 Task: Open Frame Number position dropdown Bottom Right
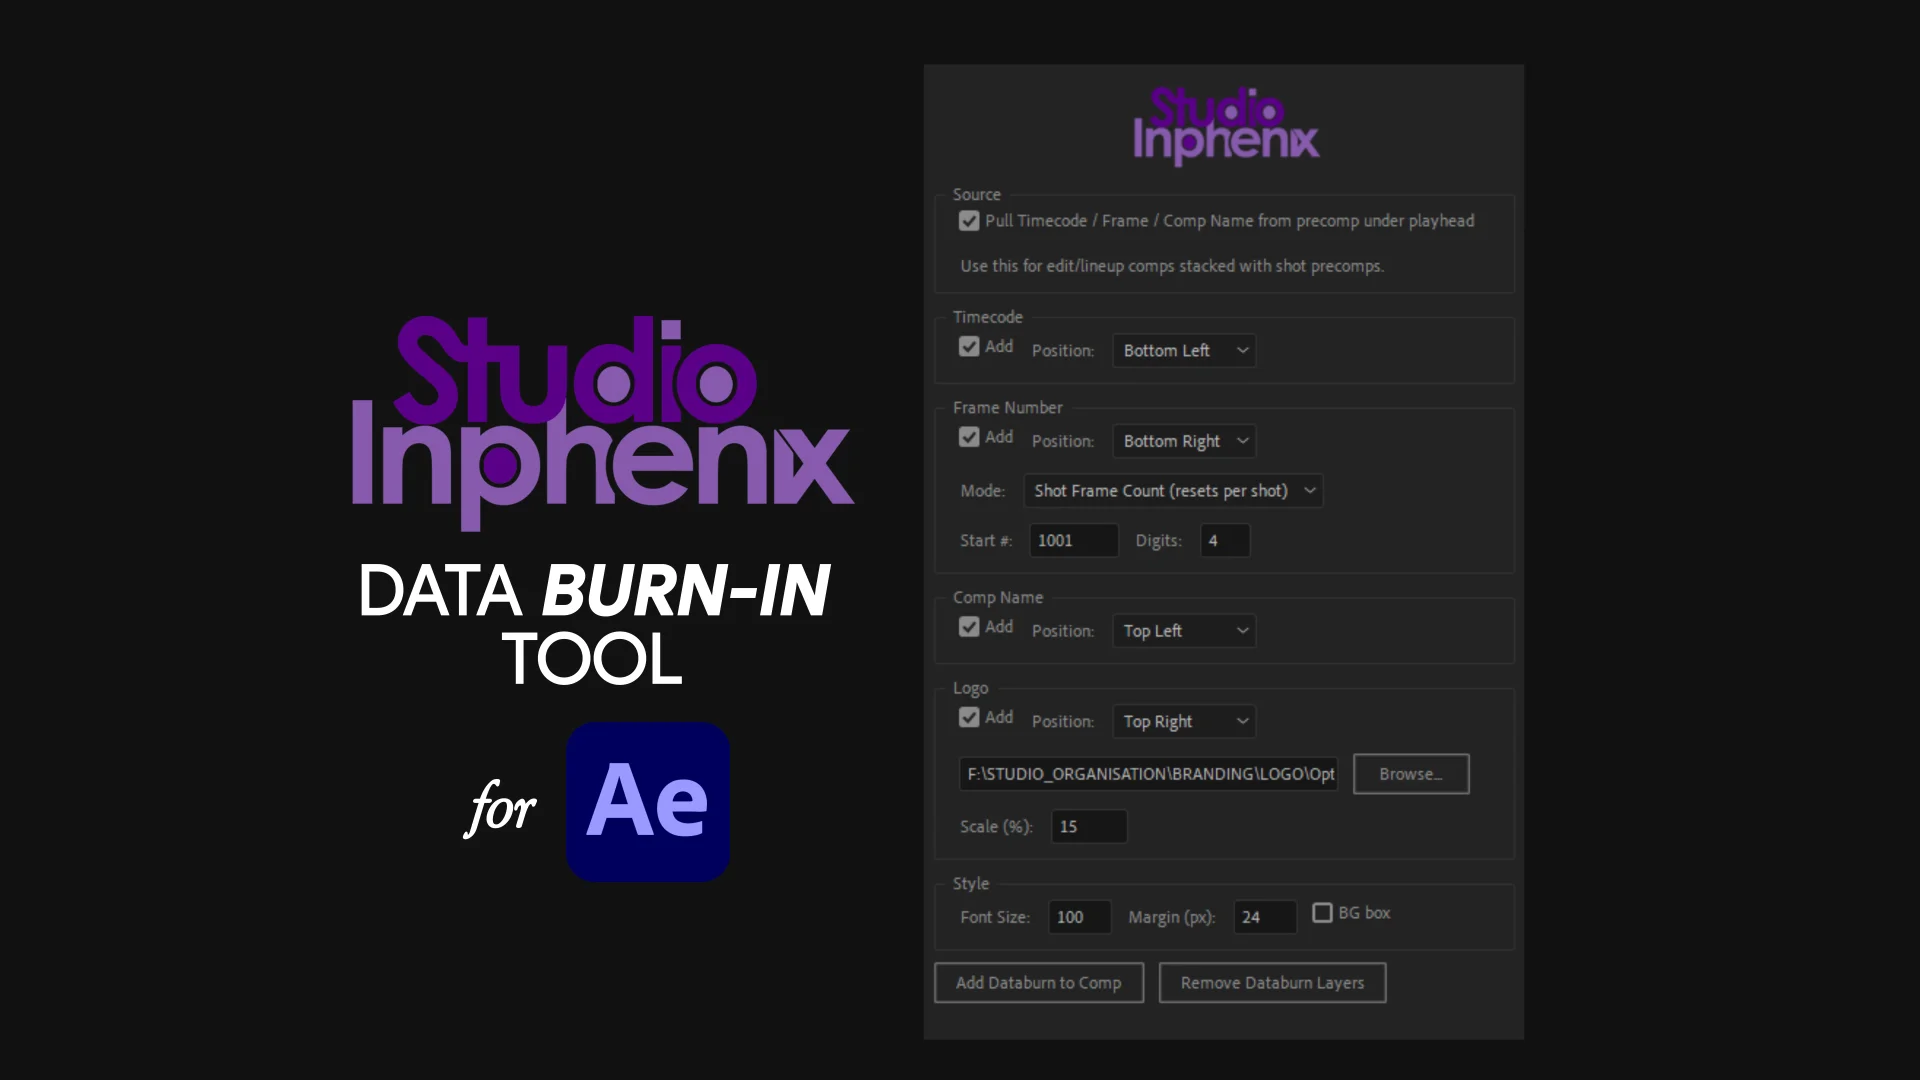coord(1185,441)
